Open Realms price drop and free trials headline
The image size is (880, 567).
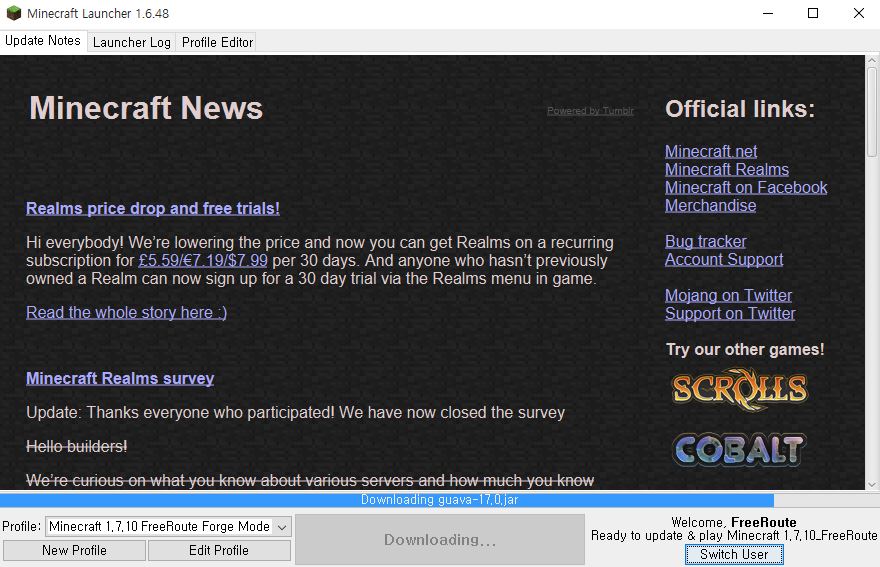click(153, 208)
